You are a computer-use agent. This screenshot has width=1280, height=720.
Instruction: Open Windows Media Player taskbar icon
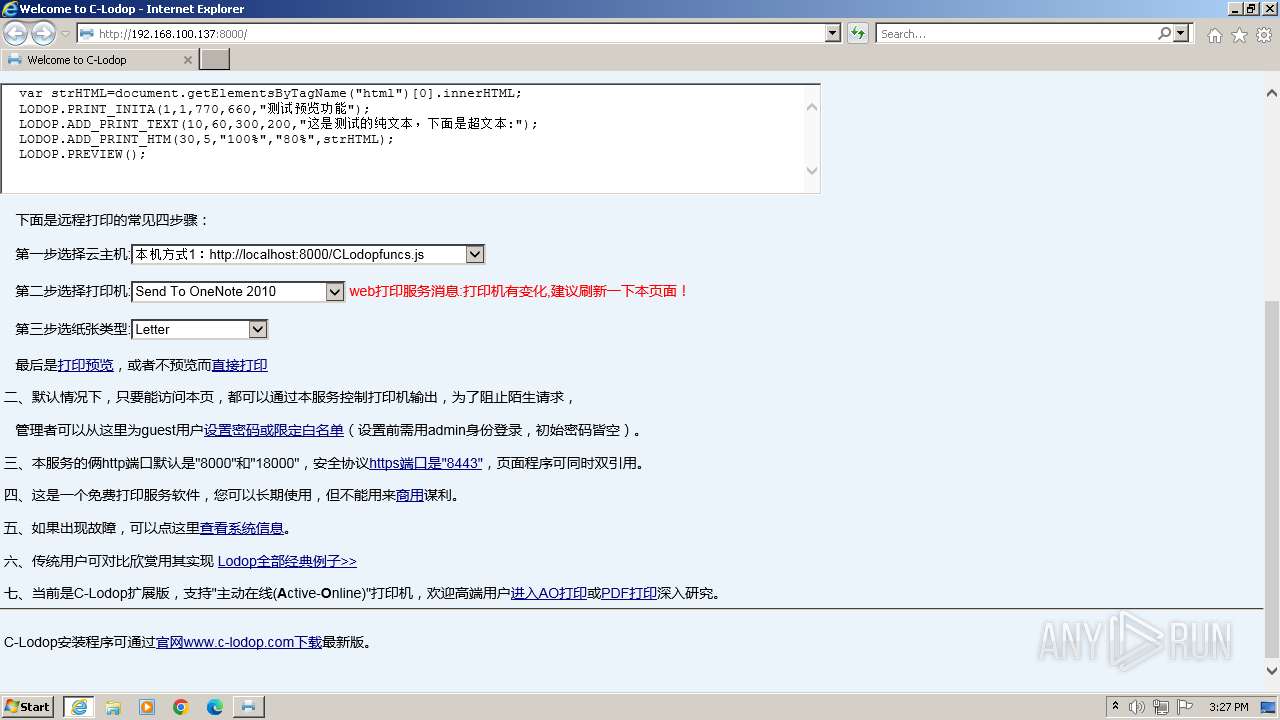coord(147,707)
